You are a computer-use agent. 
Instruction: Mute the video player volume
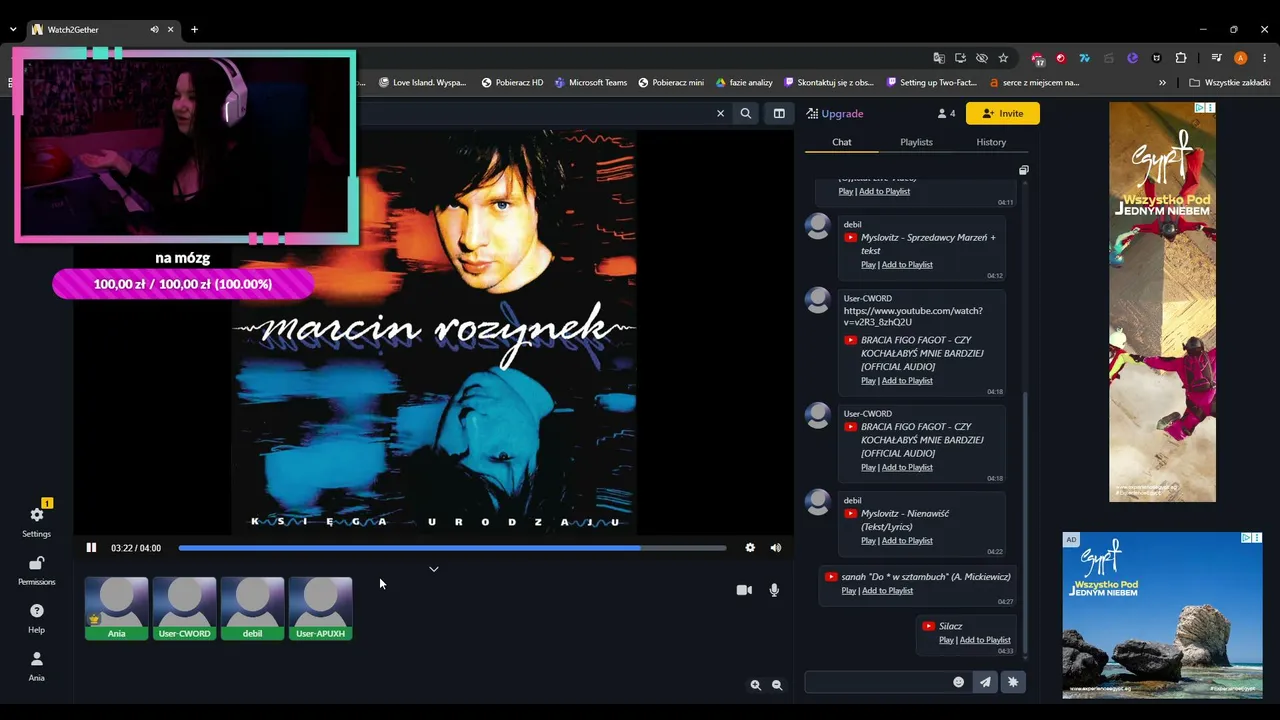[776, 548]
